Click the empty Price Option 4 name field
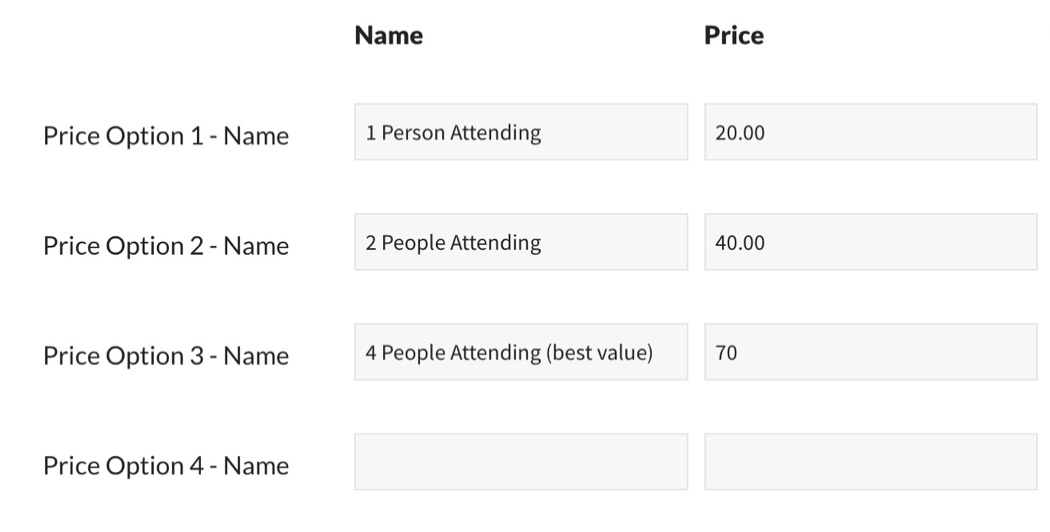The height and width of the screenshot is (532, 1050). tap(520, 462)
